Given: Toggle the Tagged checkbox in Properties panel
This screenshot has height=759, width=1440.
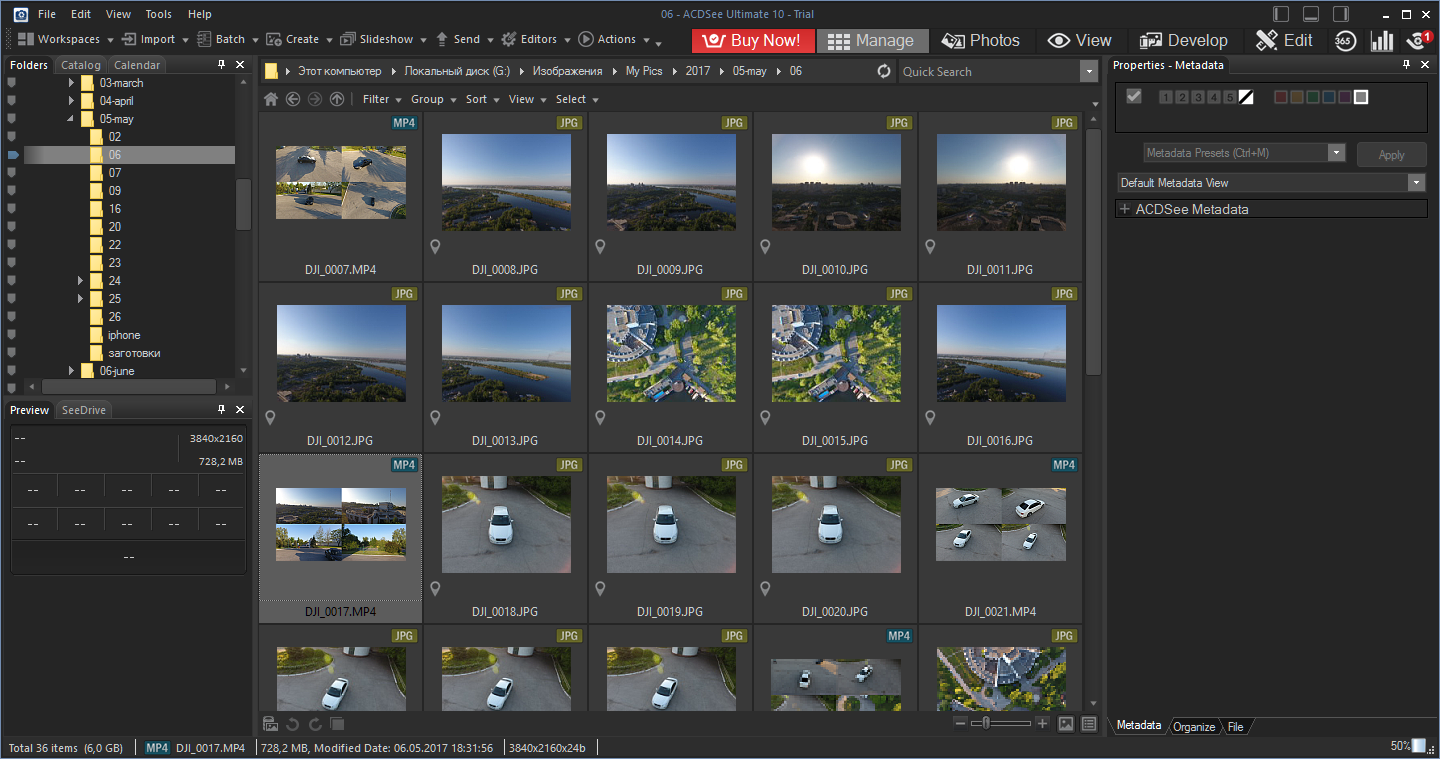Looking at the screenshot, I should click(1133, 97).
